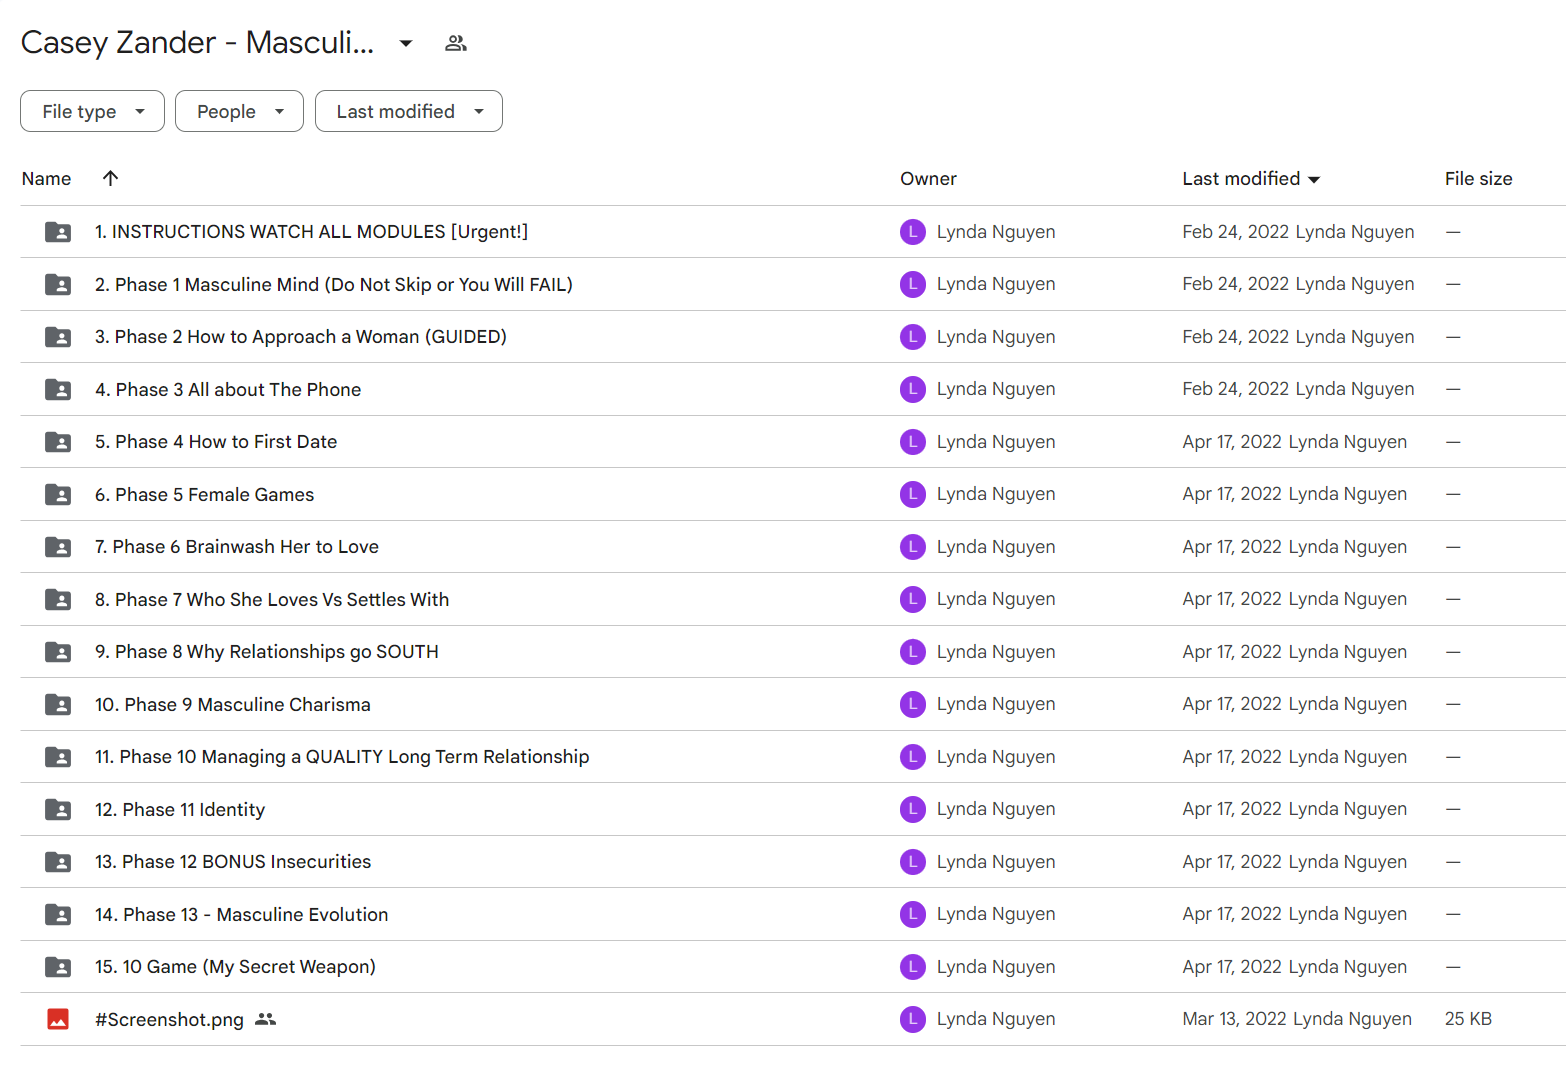Select '5. Phase 4 How to First Date'
Image resolution: width=1566 pixels, height=1071 pixels.
[x=216, y=442]
